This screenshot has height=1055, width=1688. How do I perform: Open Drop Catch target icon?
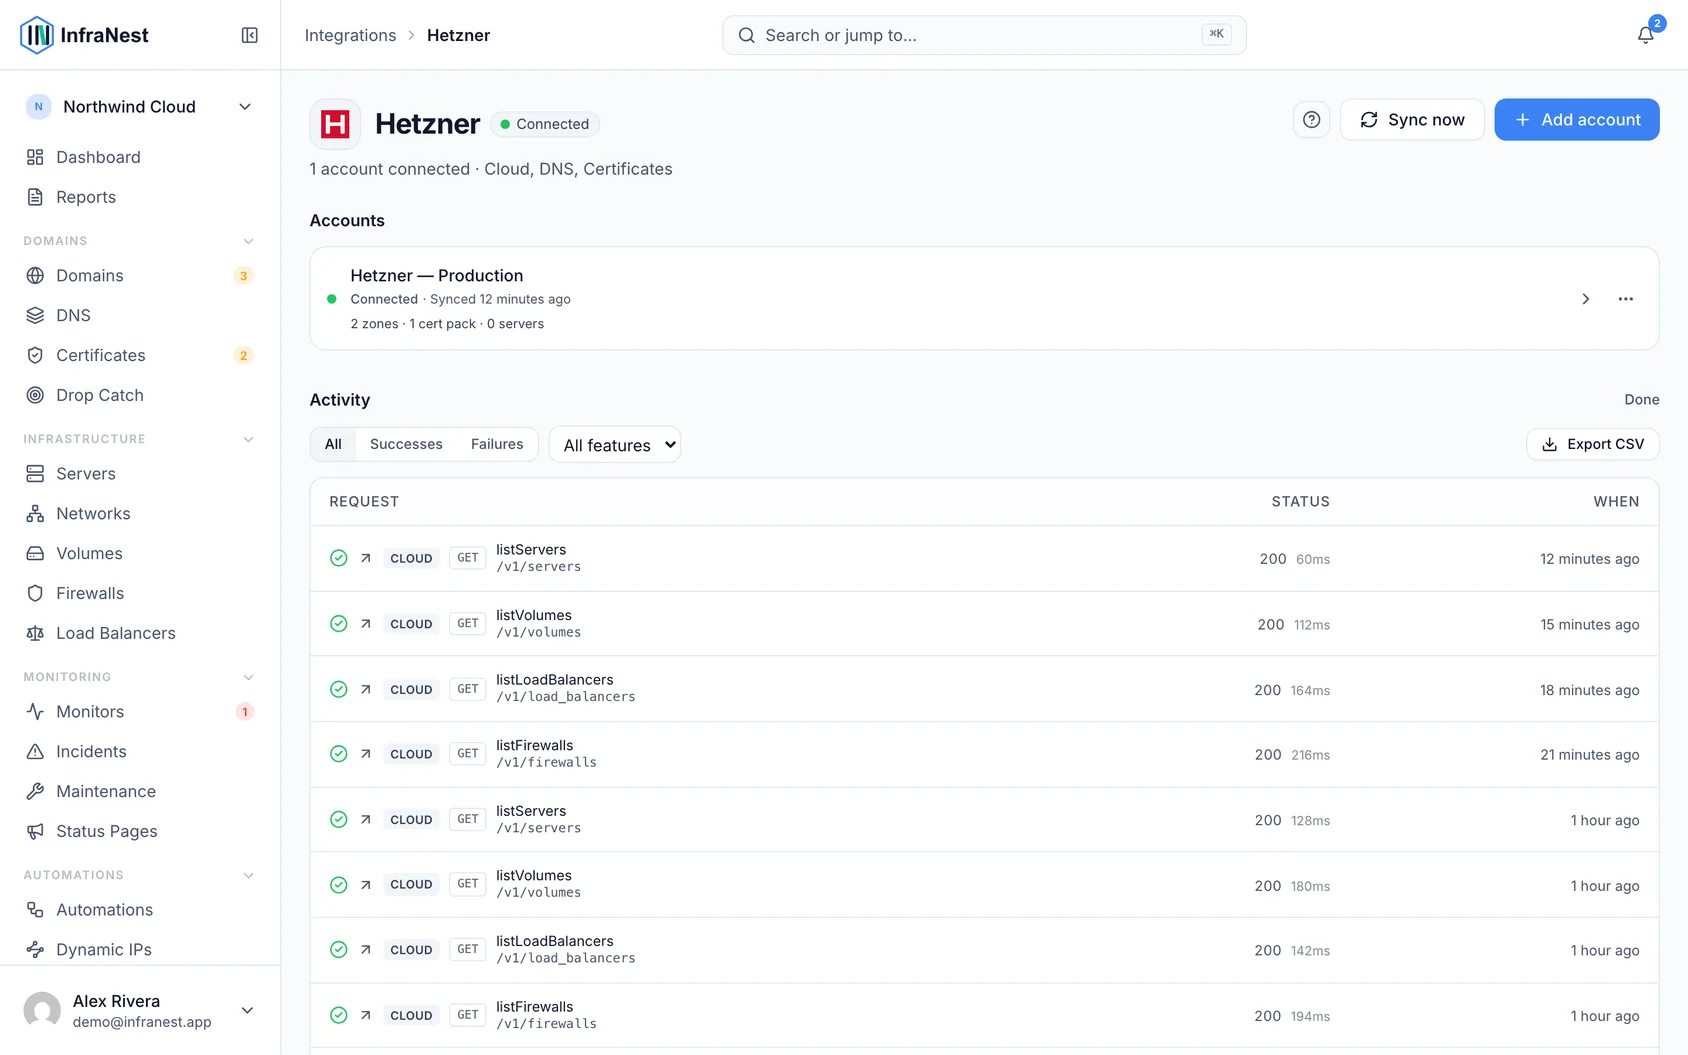[x=35, y=395]
